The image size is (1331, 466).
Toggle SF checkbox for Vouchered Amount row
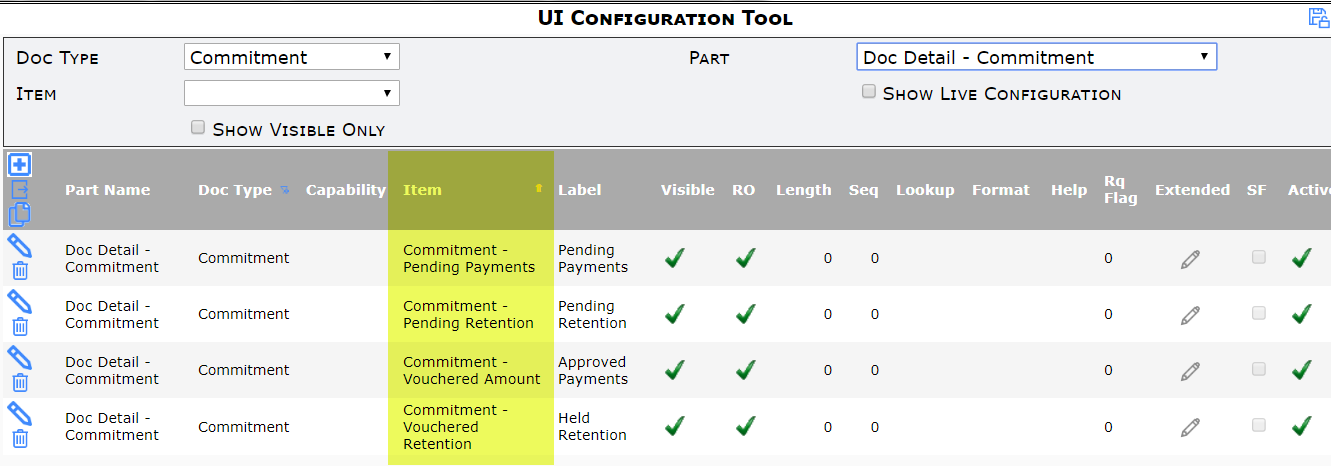(1258, 369)
